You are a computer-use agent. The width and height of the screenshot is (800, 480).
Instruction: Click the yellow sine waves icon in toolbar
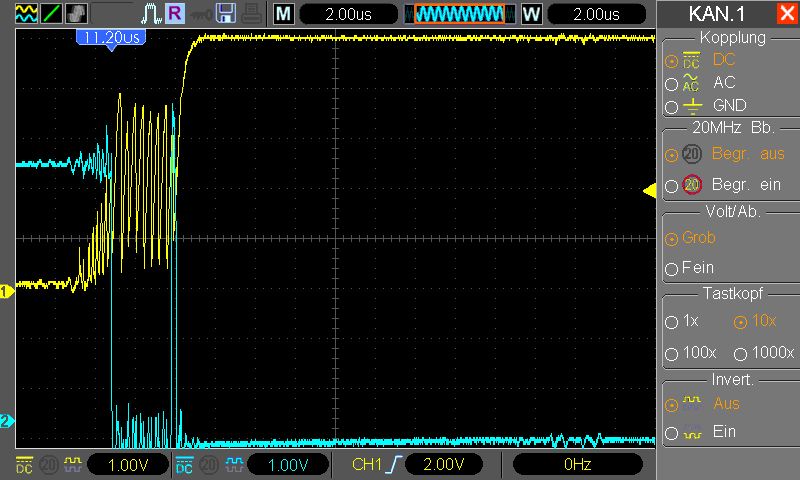27,13
